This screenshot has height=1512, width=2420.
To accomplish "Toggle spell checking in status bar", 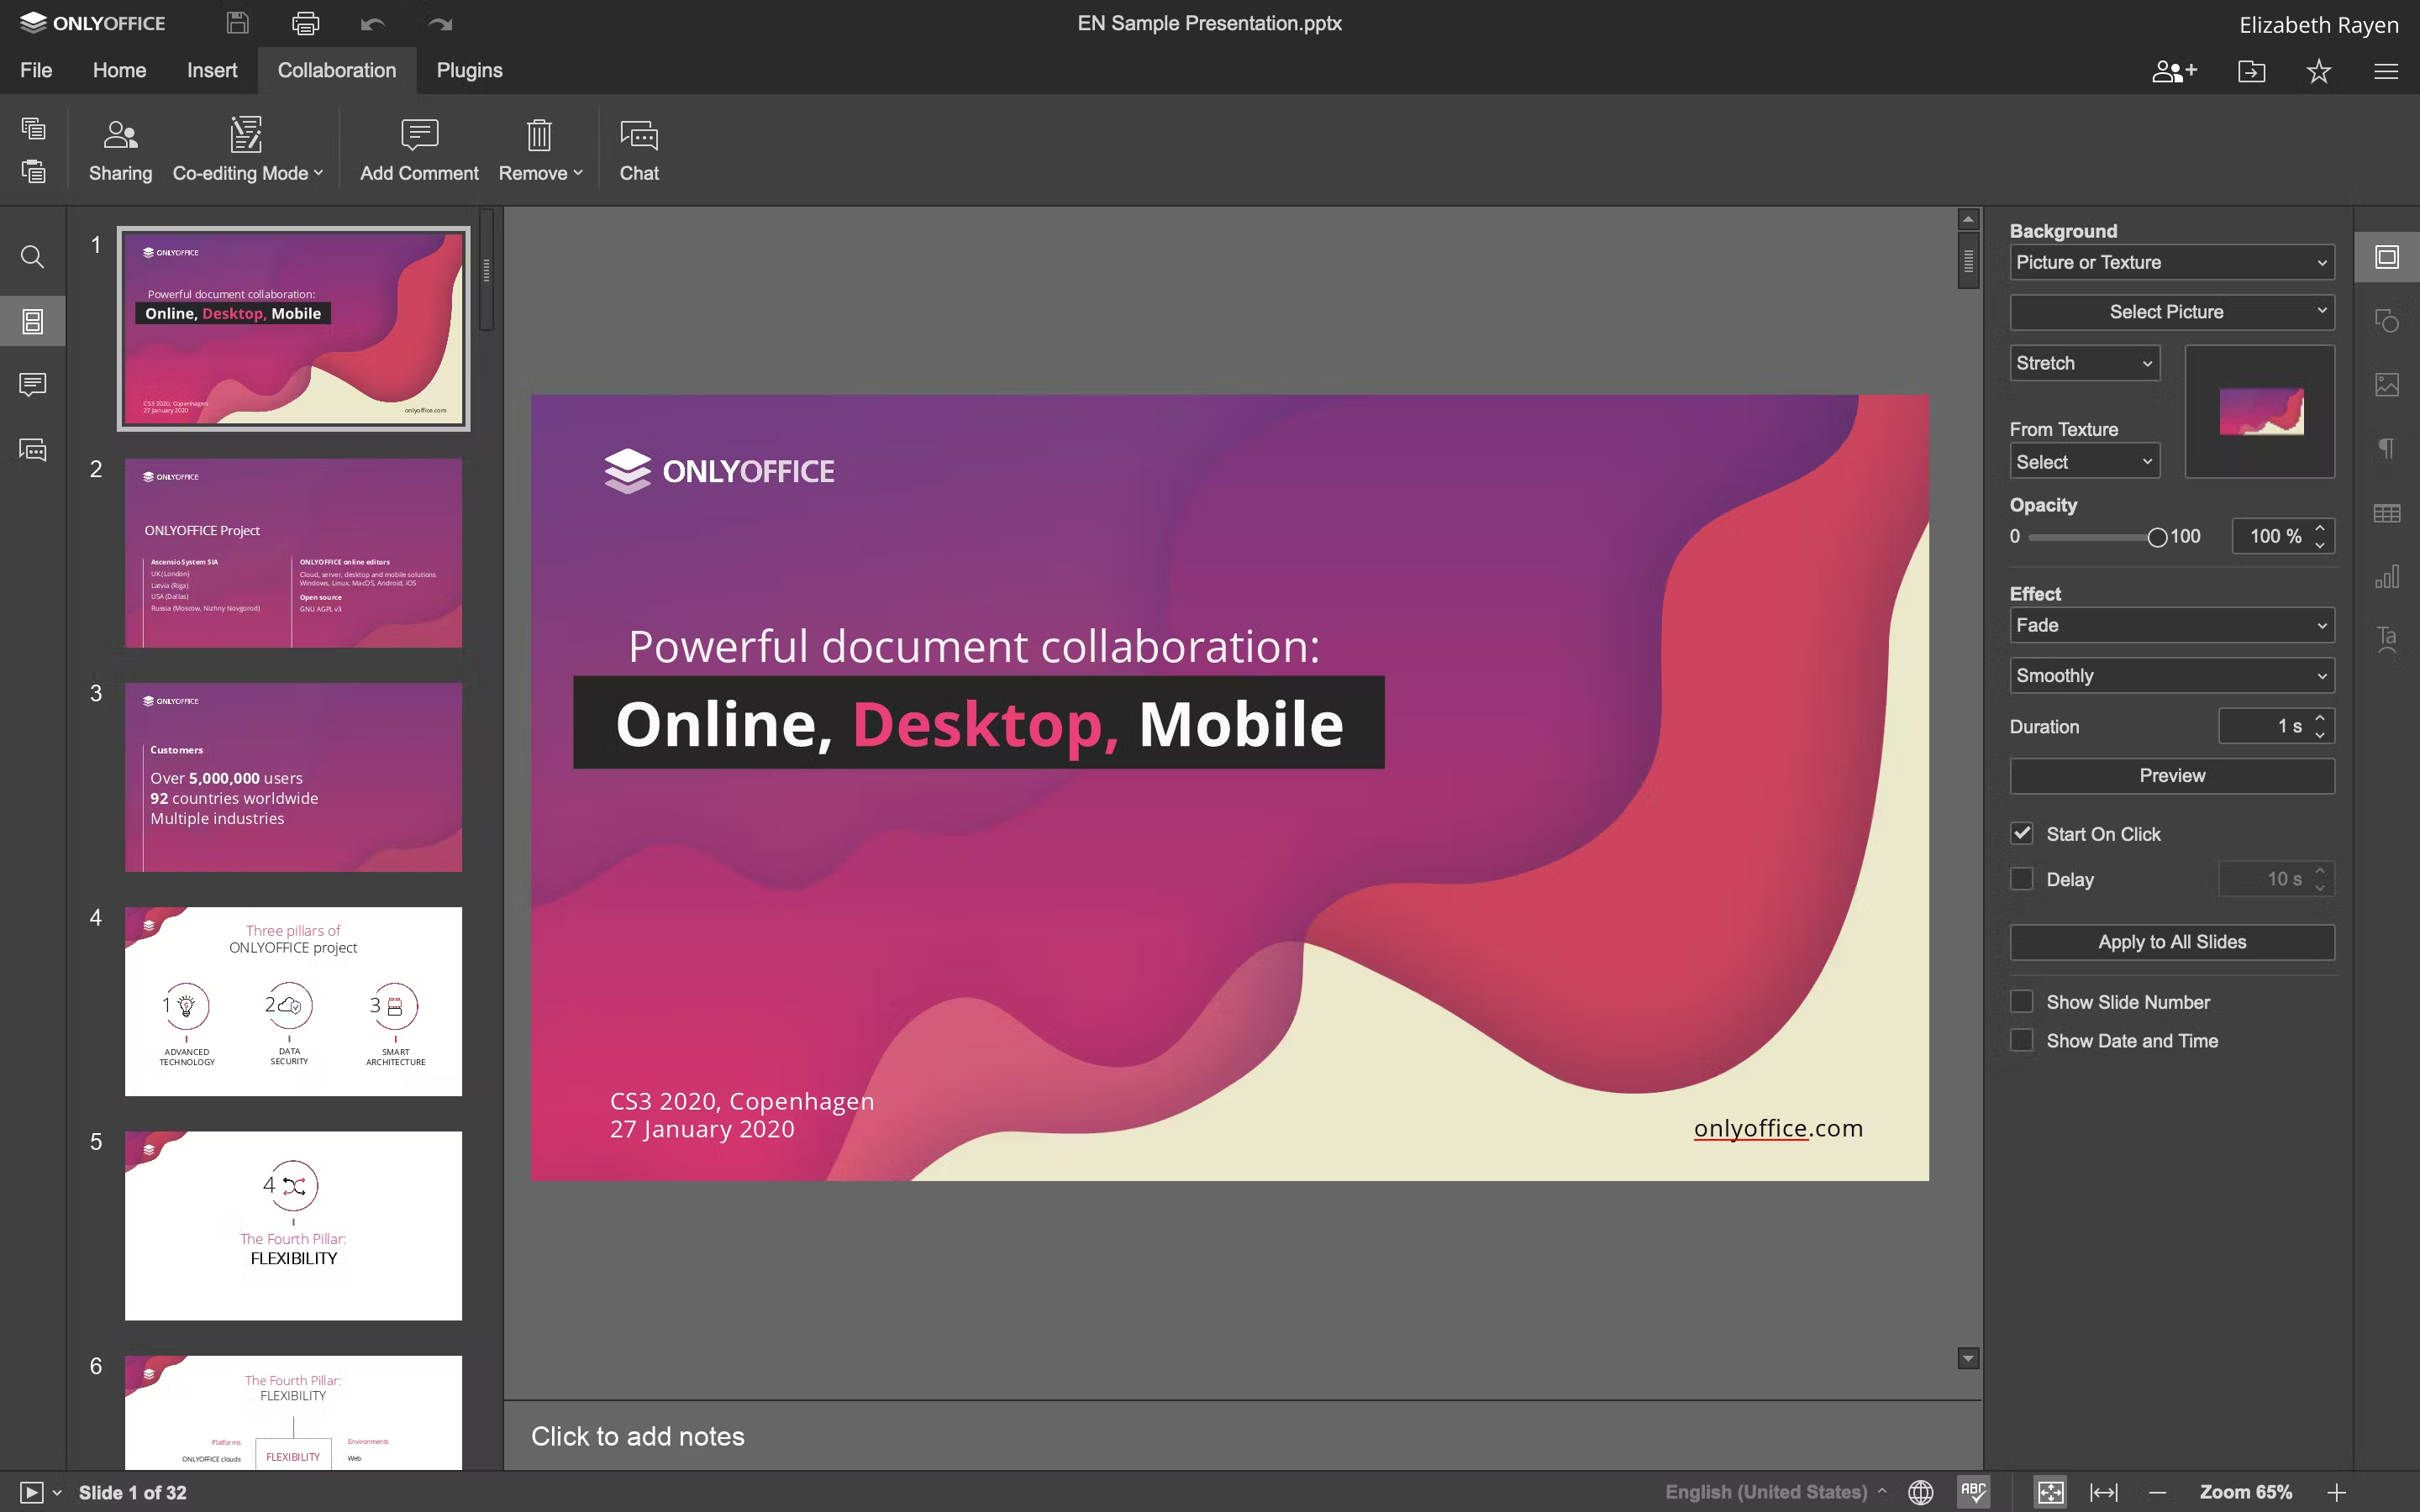I will 1974,1492.
